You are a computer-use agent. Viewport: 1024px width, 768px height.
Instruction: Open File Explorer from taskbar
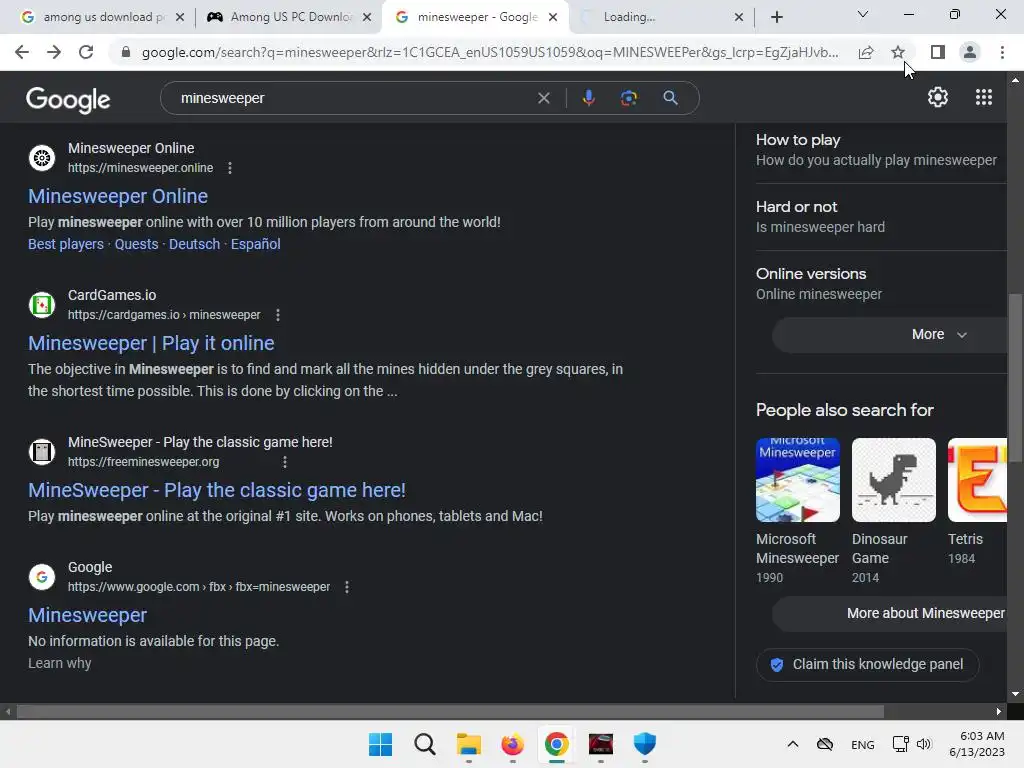pyautogui.click(x=468, y=744)
